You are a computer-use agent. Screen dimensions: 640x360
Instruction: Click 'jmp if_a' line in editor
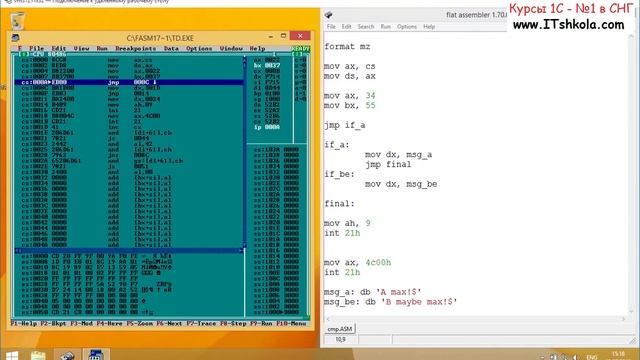tap(344, 125)
